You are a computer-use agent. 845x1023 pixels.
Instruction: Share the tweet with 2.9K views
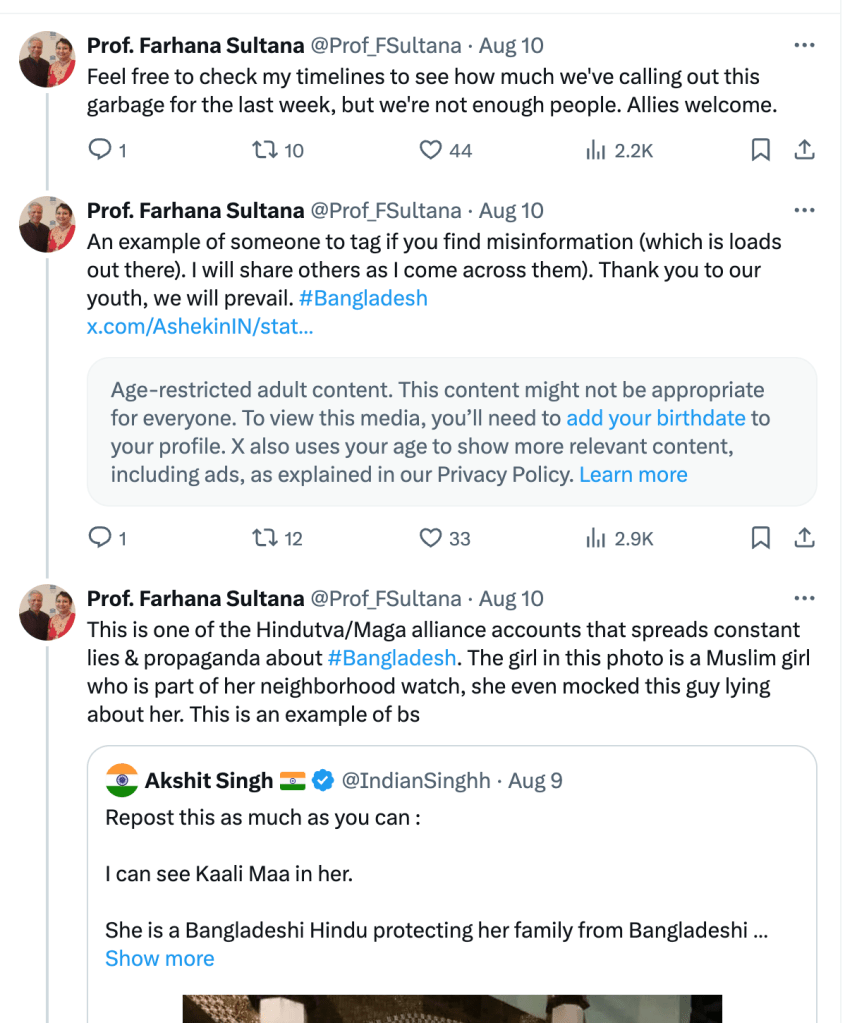tap(803, 538)
